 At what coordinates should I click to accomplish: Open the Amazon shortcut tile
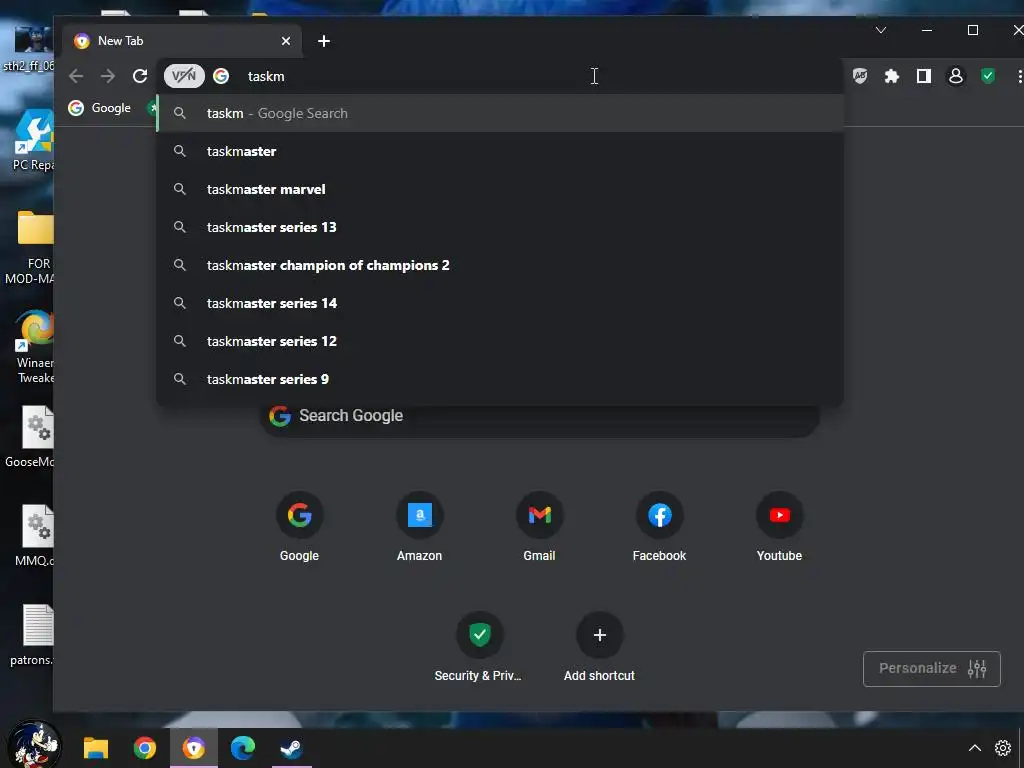tap(419, 527)
